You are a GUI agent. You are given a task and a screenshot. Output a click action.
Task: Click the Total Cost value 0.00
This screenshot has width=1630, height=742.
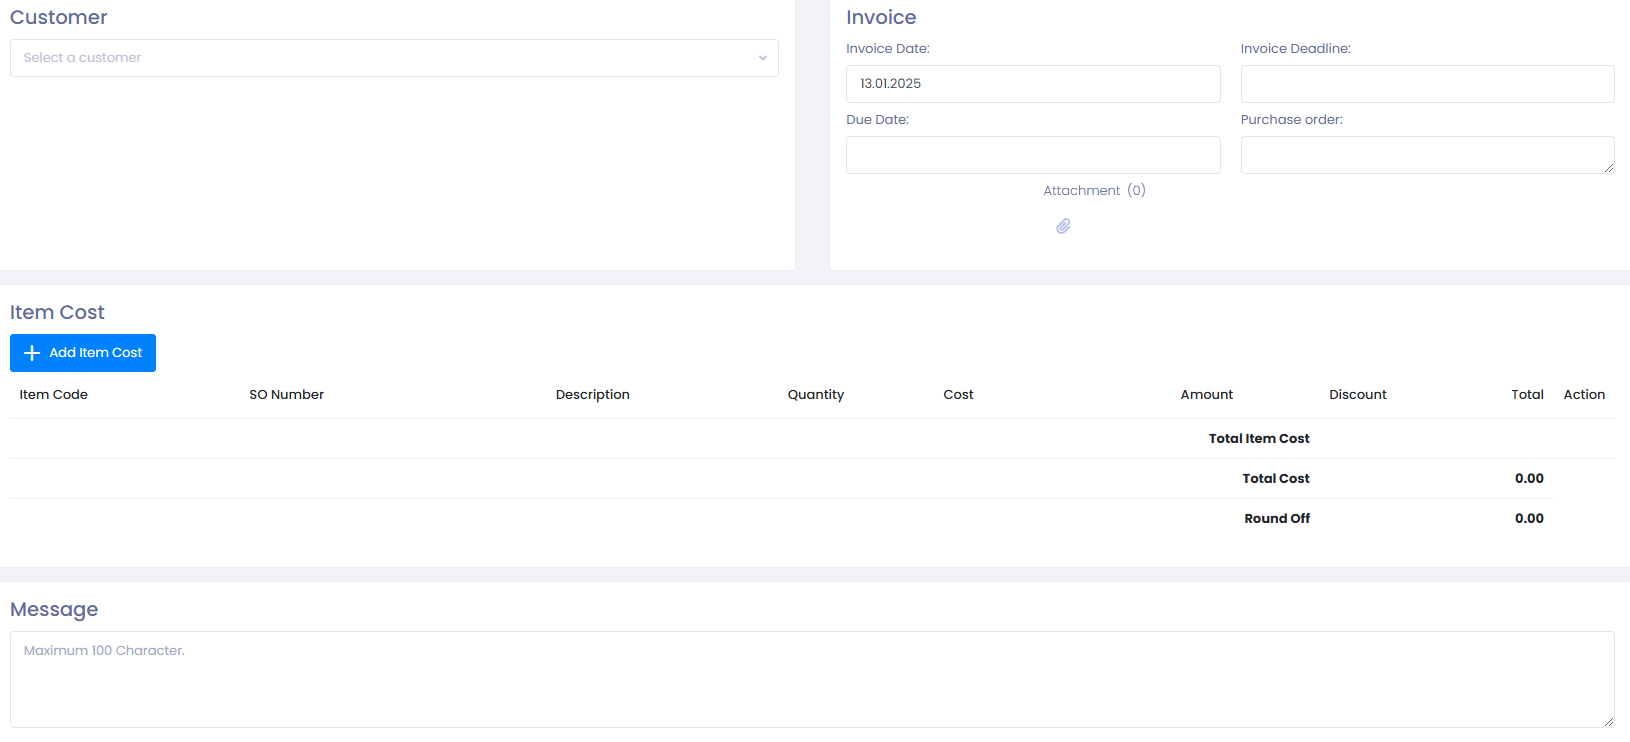[x=1529, y=479]
